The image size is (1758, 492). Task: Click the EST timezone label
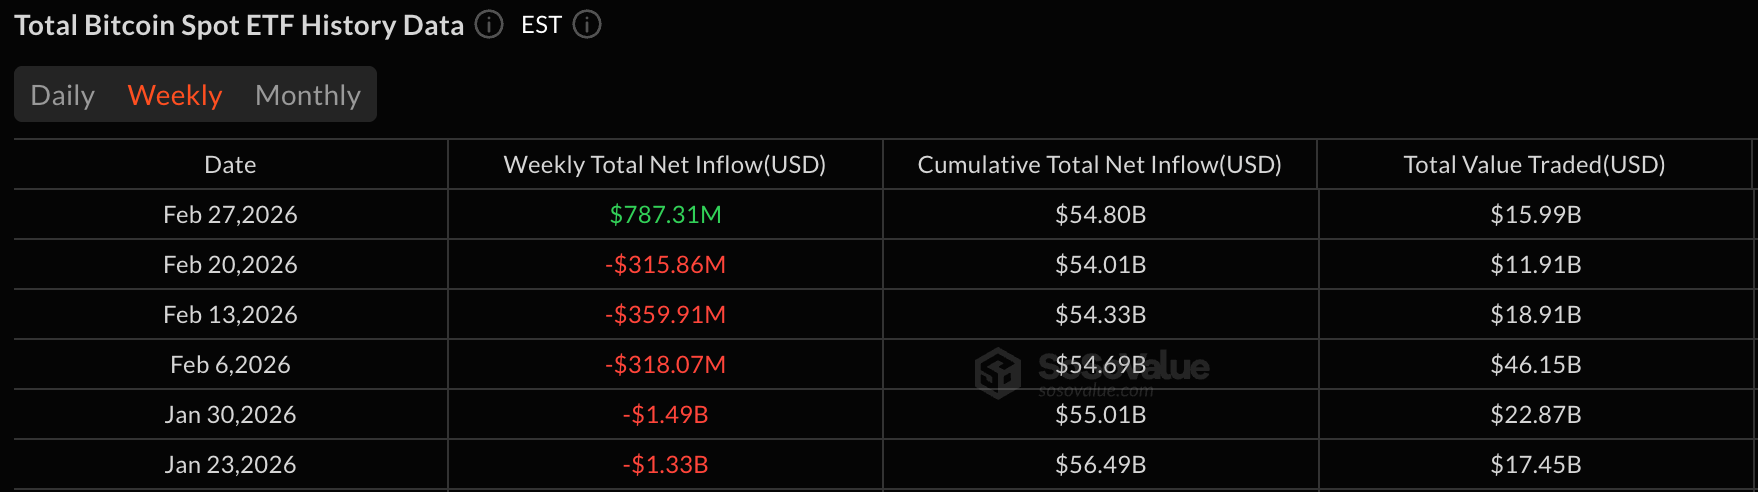[541, 25]
